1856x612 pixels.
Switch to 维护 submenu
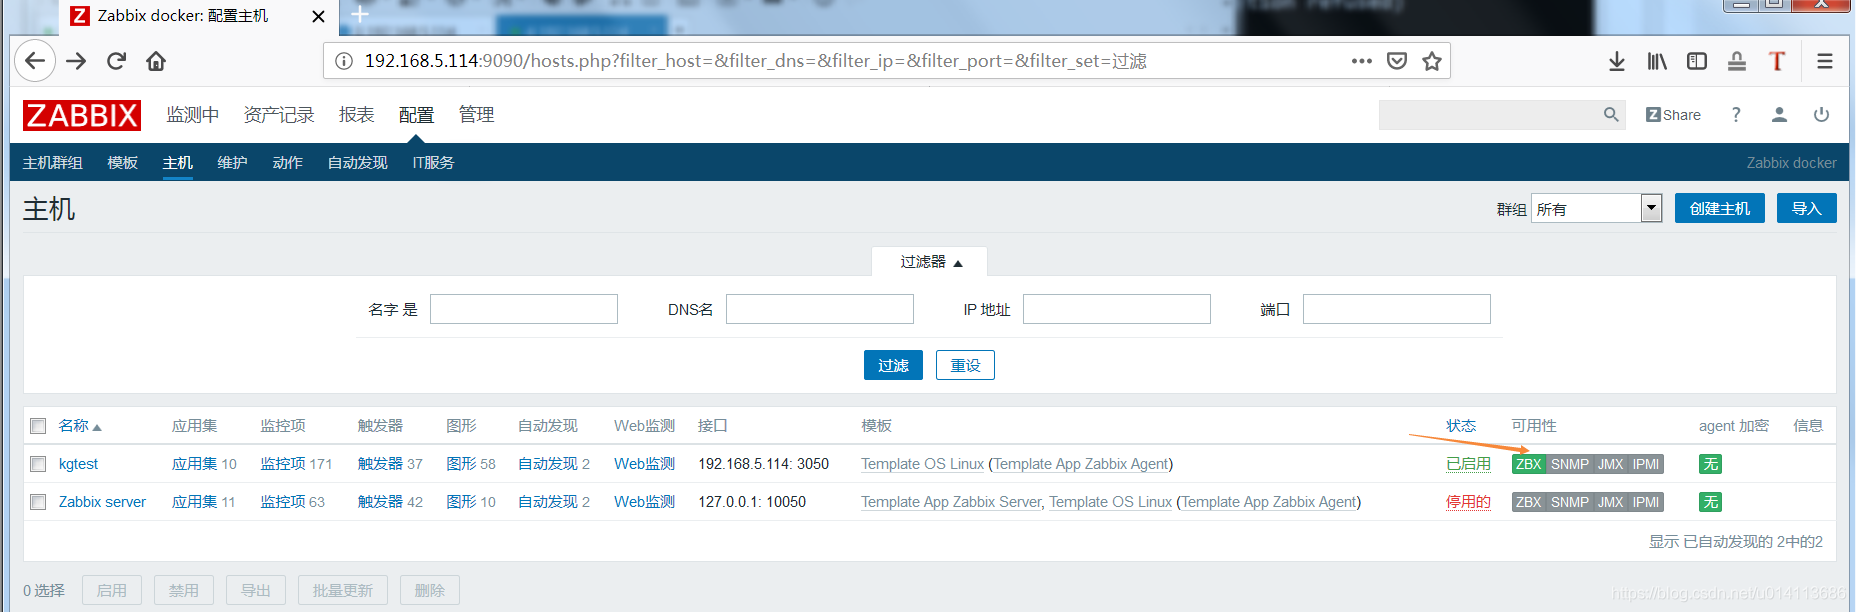coord(233,162)
